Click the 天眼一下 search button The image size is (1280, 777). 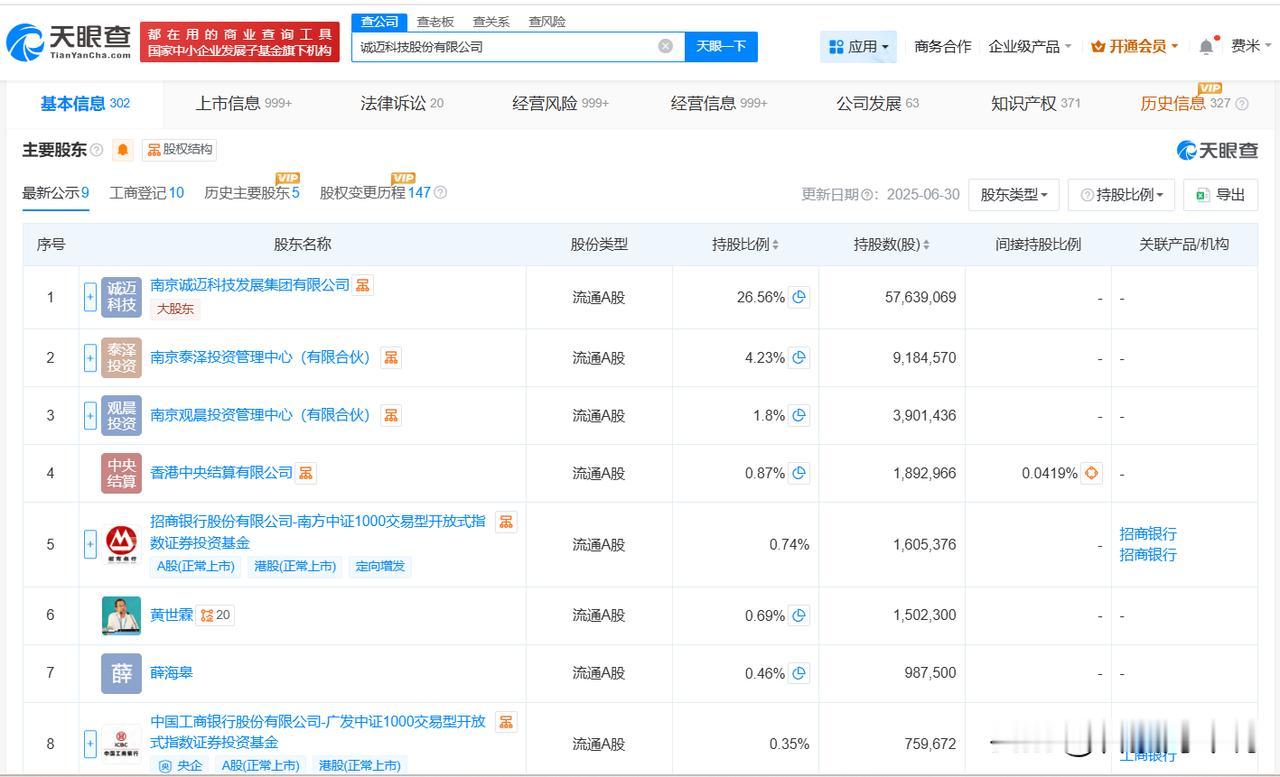(720, 46)
